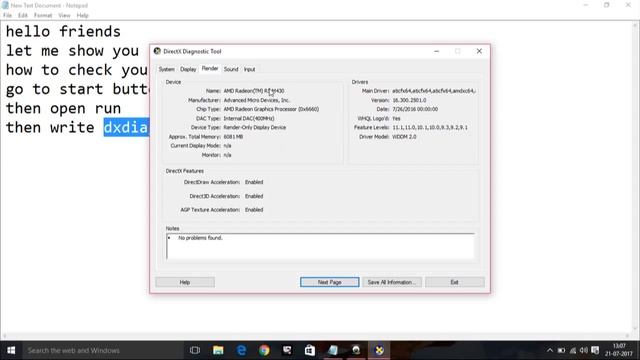640x360 pixels.
Task: Click the Notepad window title icon
Action: (x=5, y=5)
